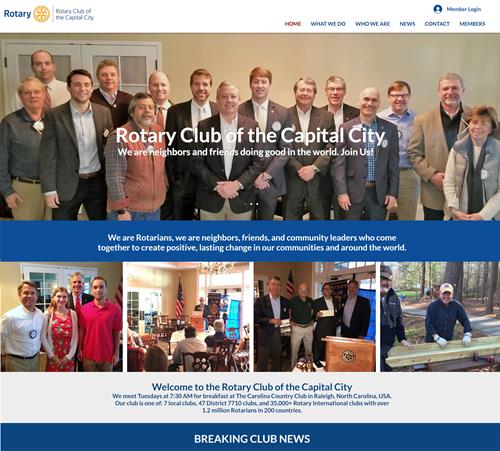This screenshot has width=500, height=451.
Task: Open the photo of four people with red dress
Action: pos(61,317)
